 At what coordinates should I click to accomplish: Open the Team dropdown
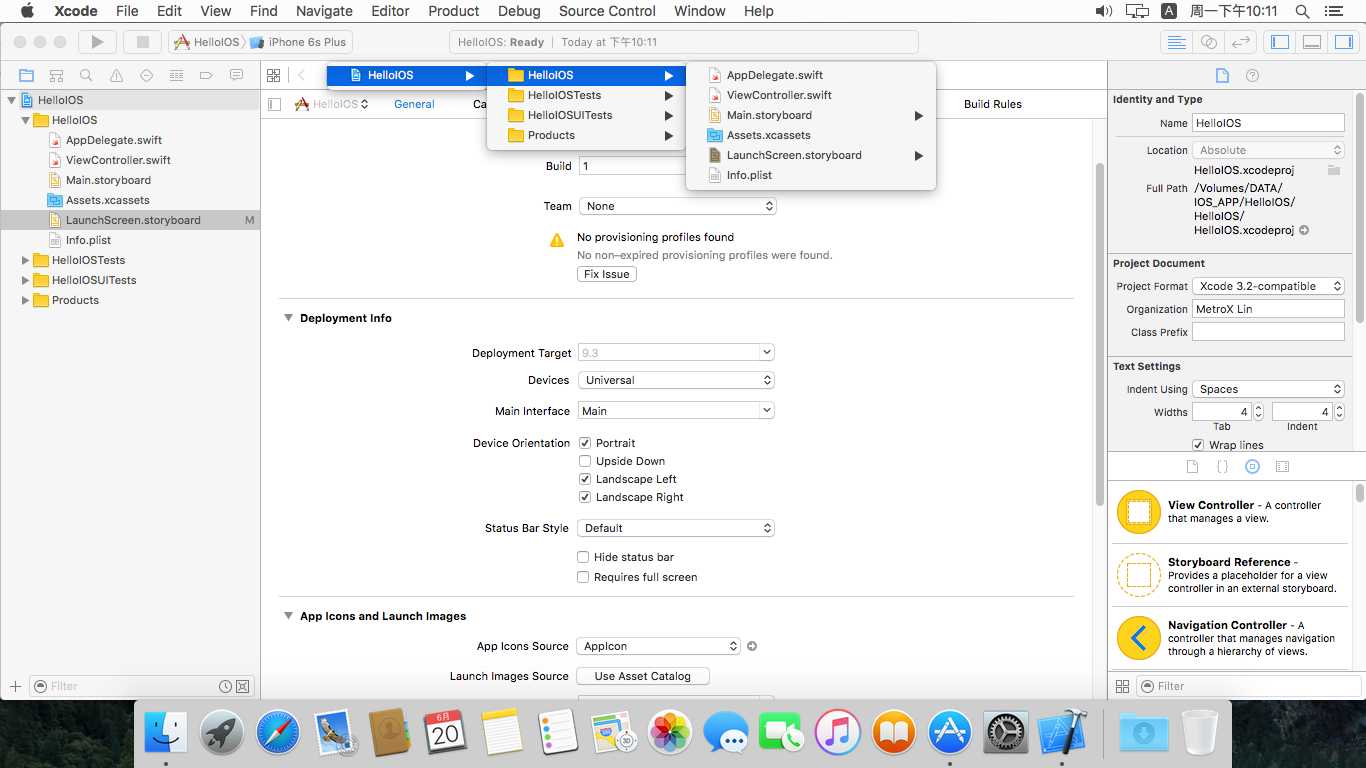point(677,206)
